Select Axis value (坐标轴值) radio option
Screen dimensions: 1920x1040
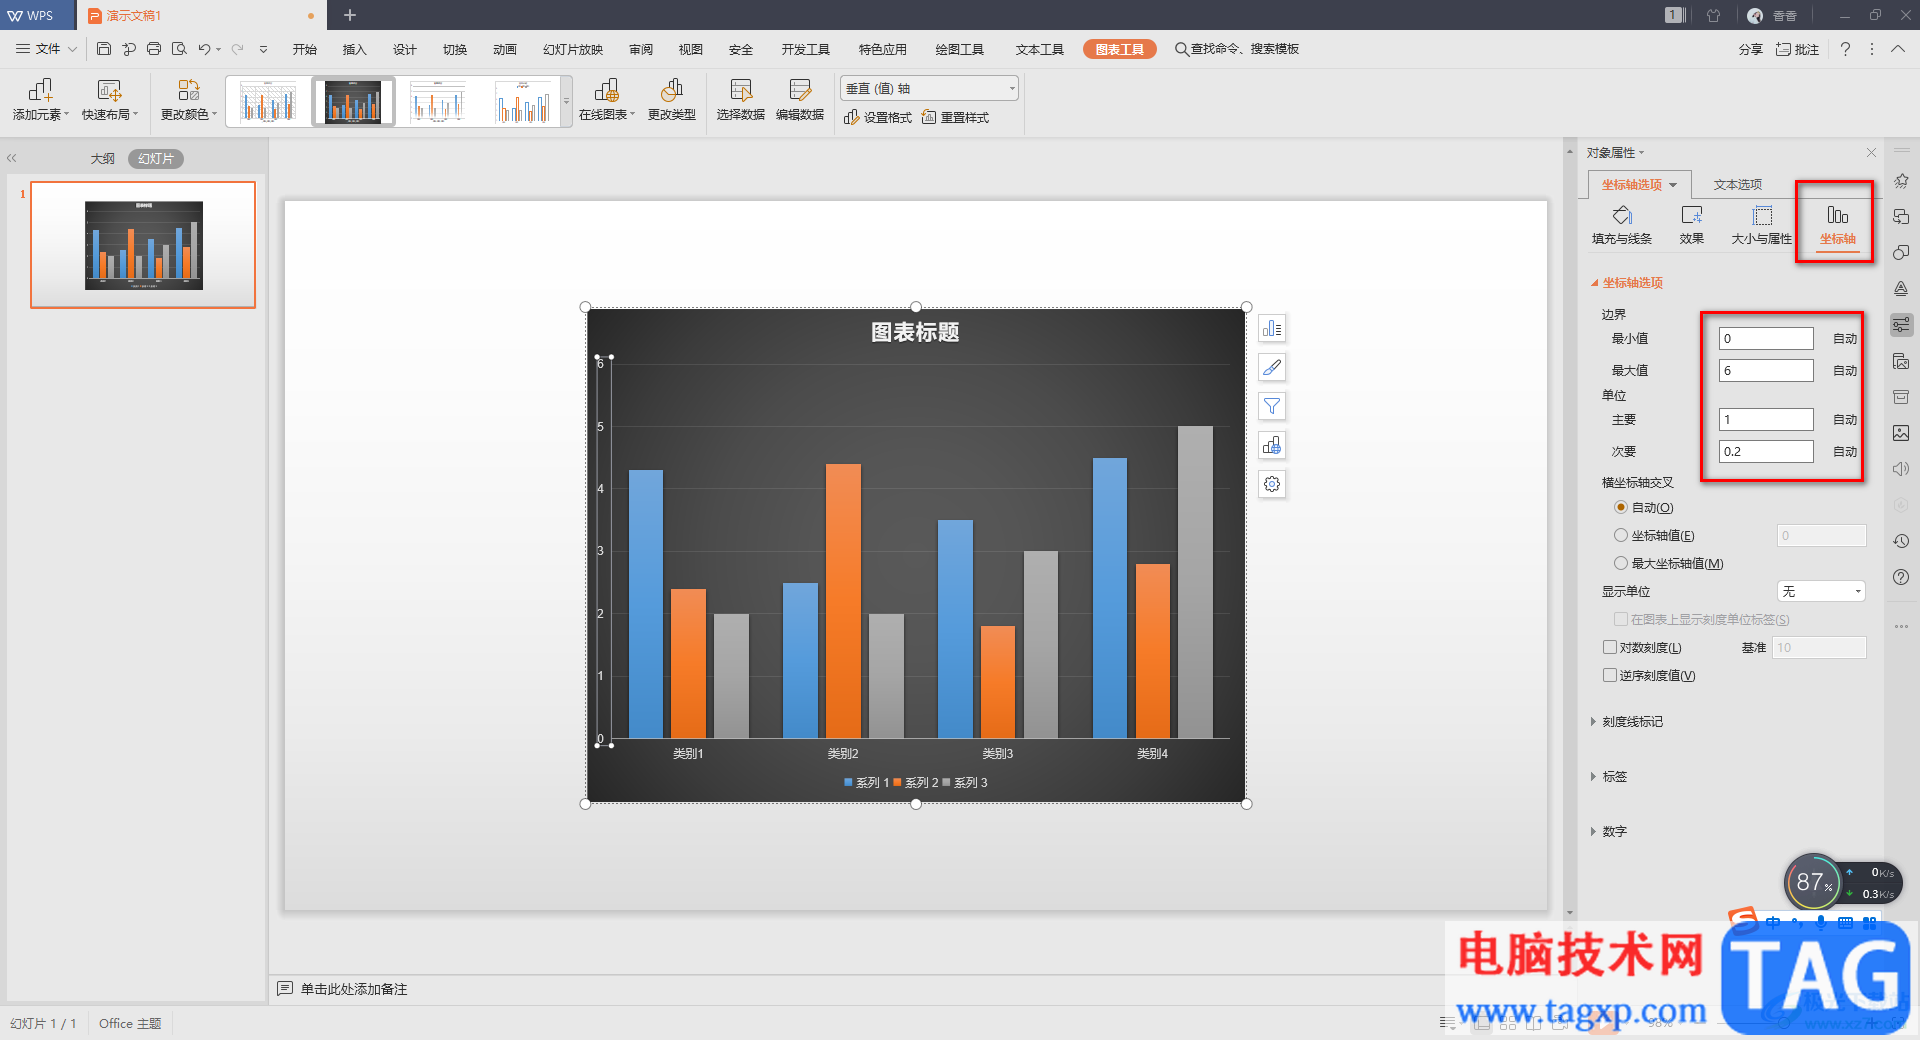1621,535
